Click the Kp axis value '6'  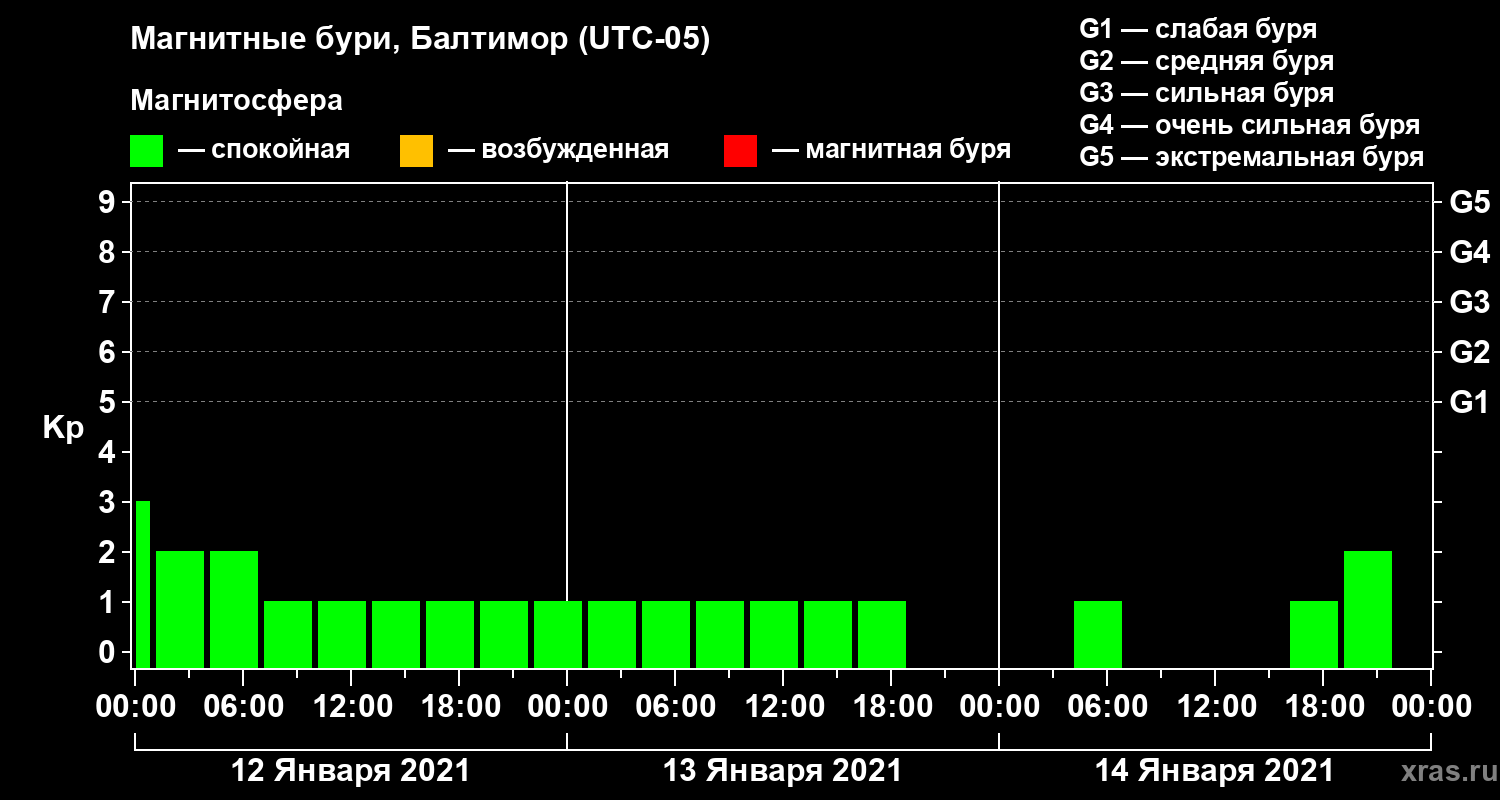click(109, 352)
